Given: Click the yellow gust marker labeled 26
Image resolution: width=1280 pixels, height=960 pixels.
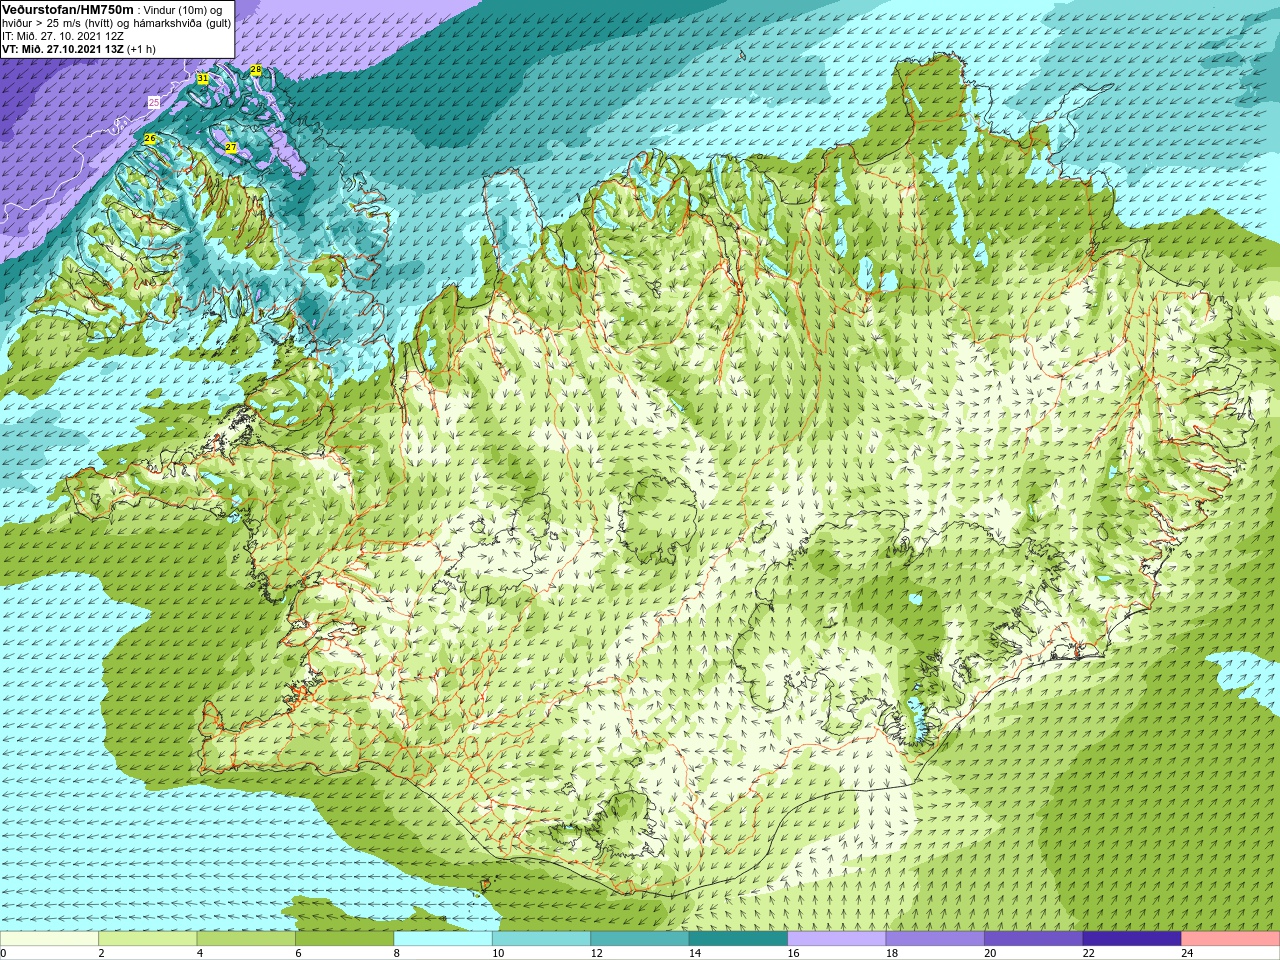Looking at the screenshot, I should pyautogui.click(x=150, y=138).
